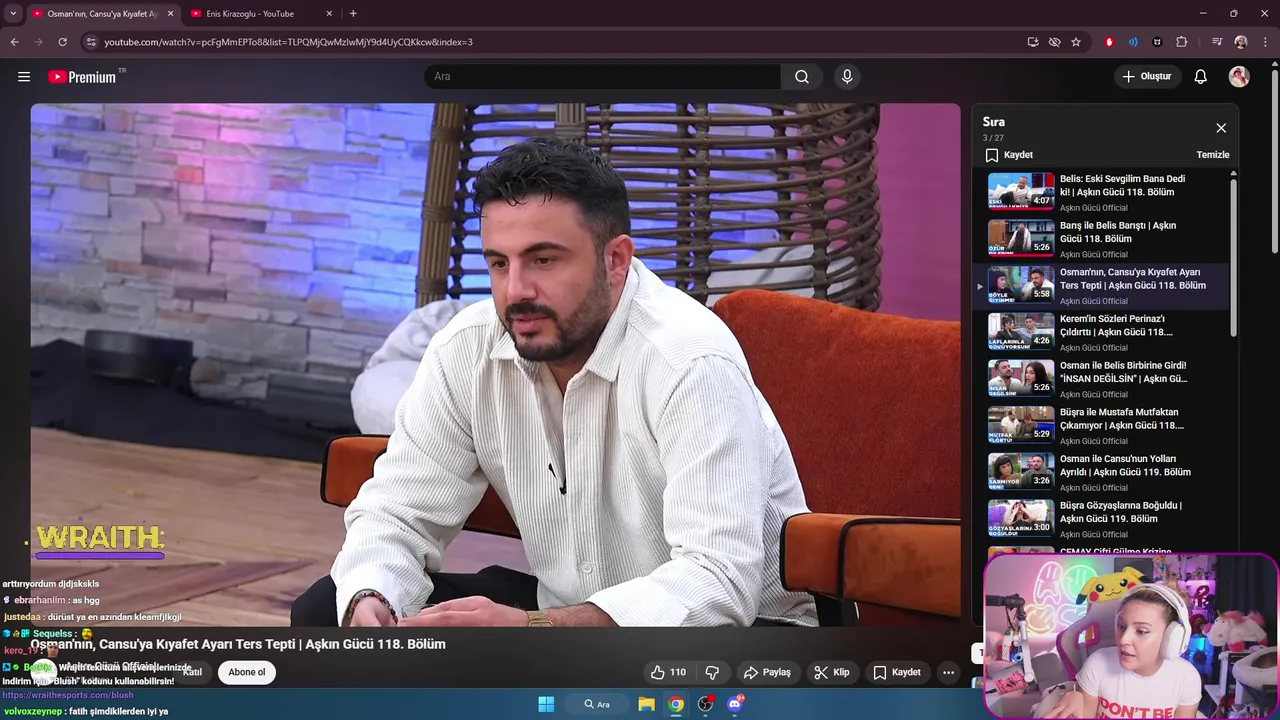Image resolution: width=1280 pixels, height=720 pixels.
Task: Open more actions three-dot menu under video
Action: (948, 672)
